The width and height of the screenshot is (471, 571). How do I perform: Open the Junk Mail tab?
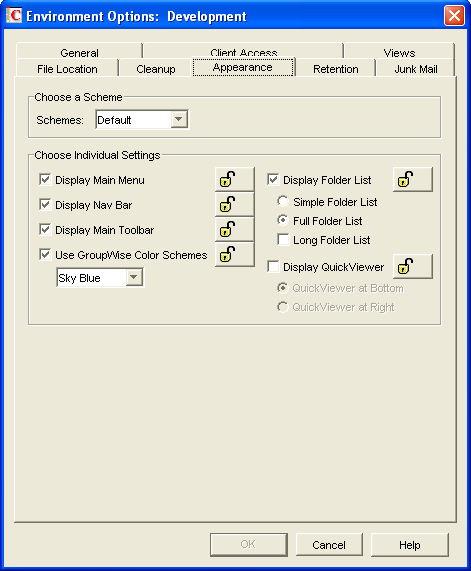(x=416, y=68)
